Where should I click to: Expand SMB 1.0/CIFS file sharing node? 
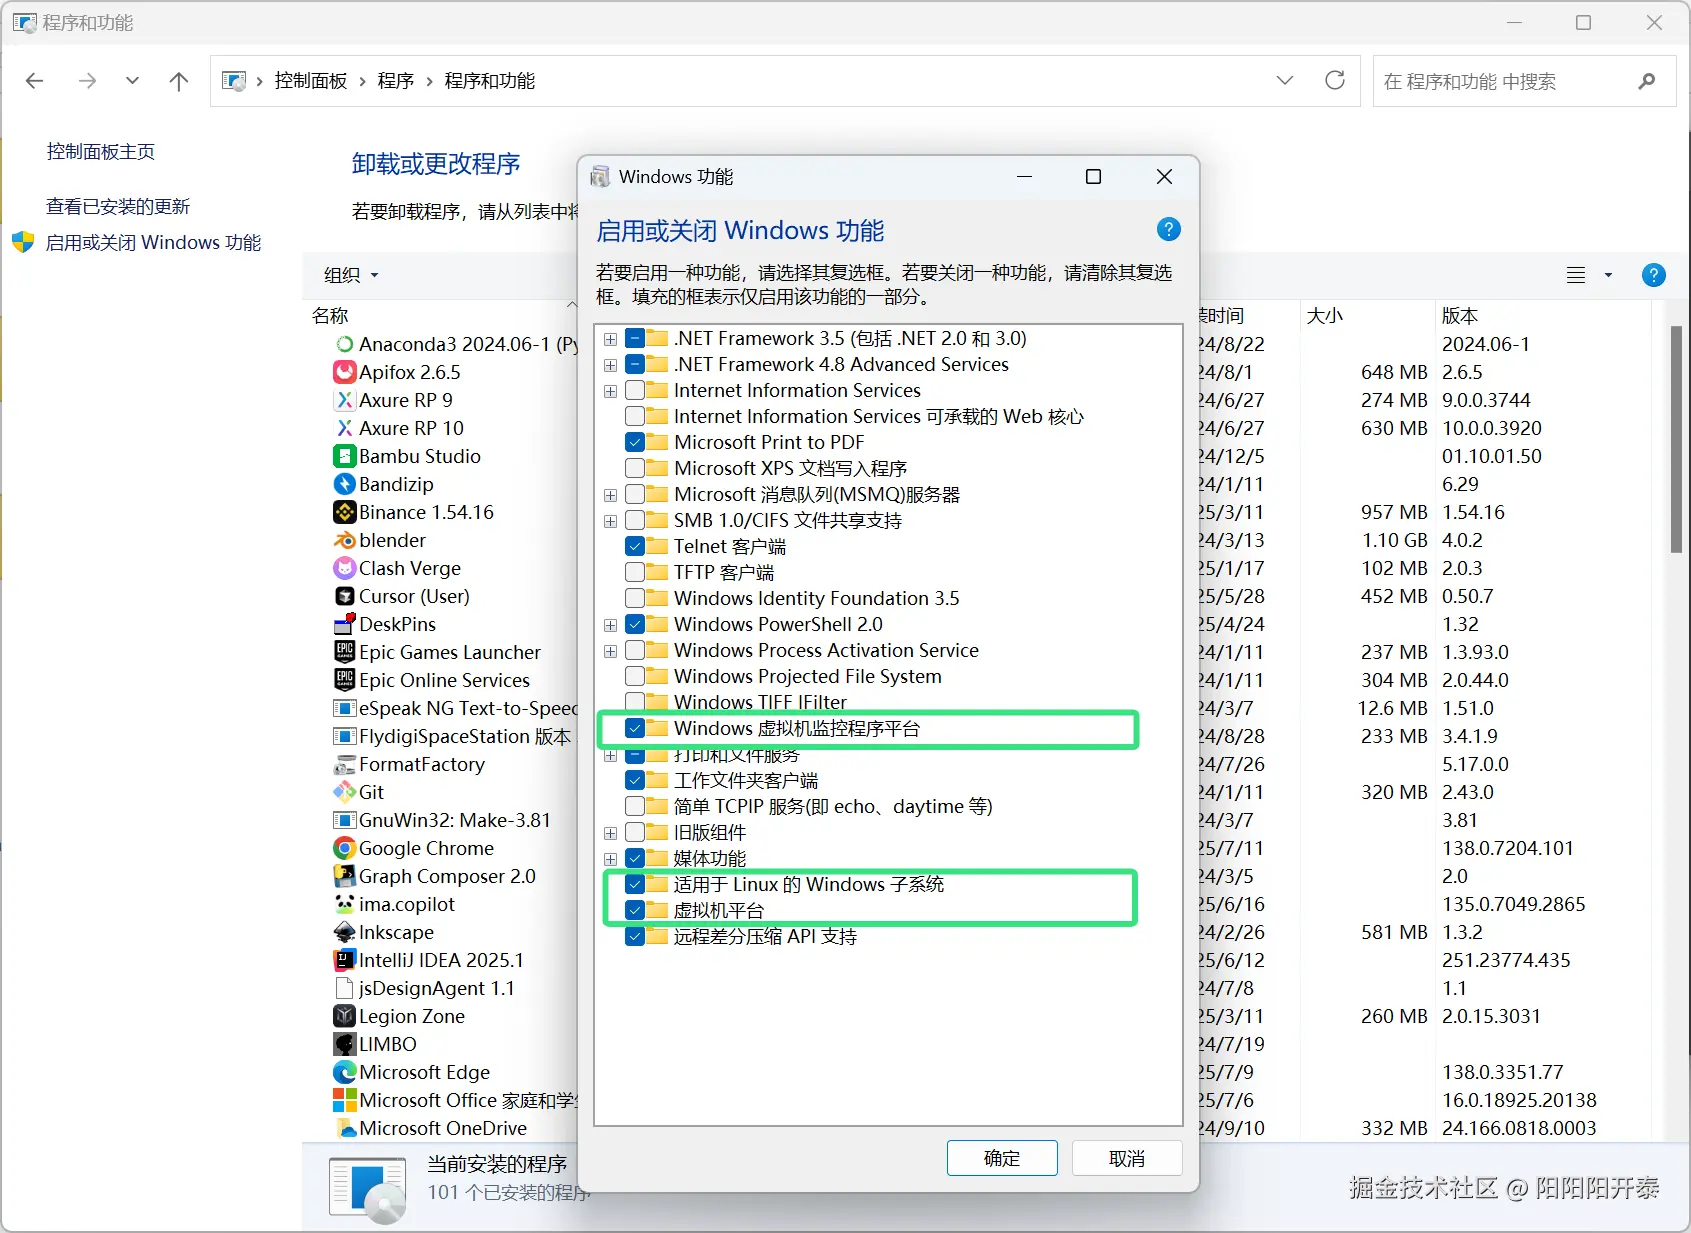pos(610,521)
